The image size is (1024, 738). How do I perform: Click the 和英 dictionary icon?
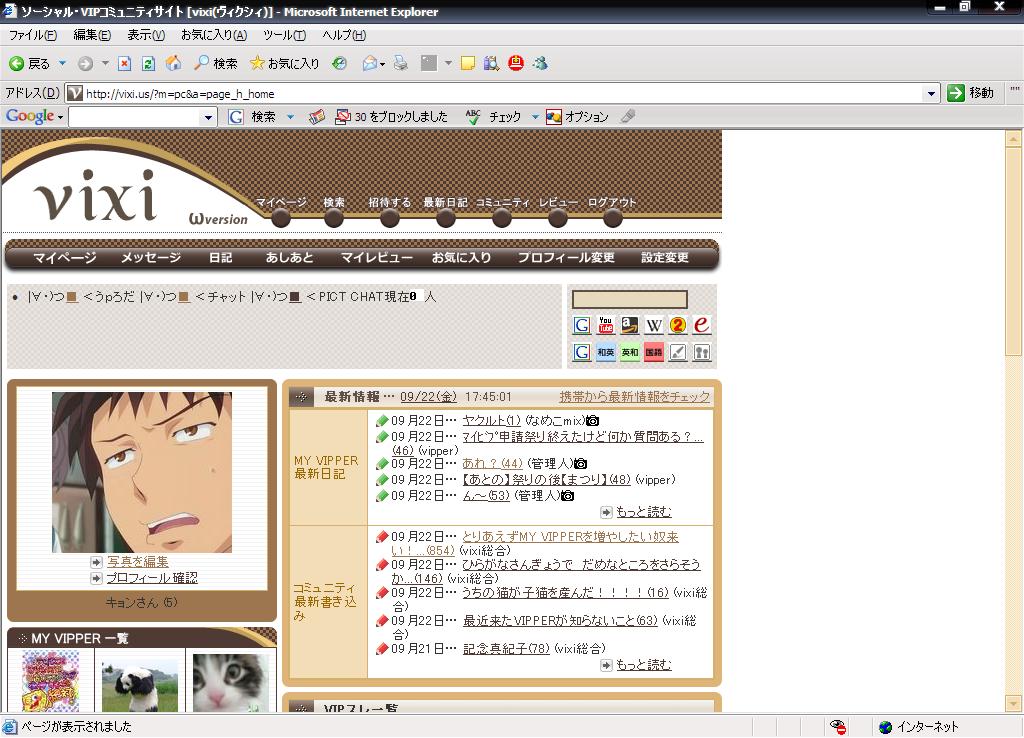(605, 353)
